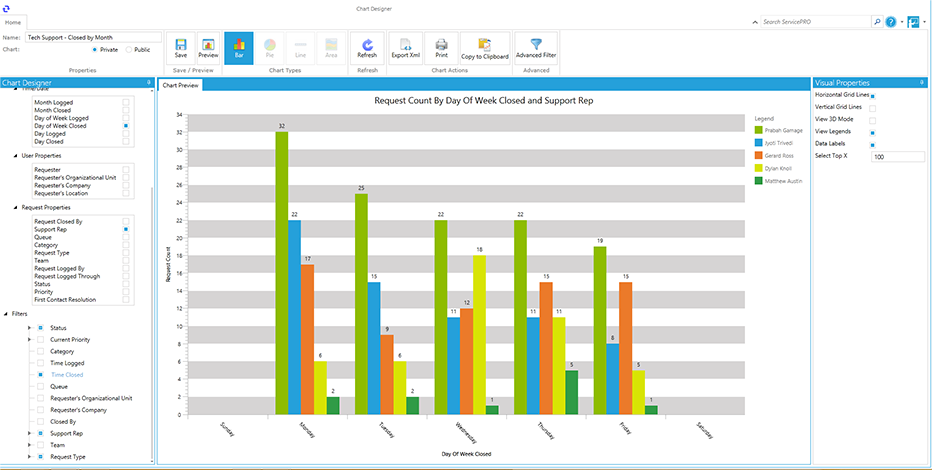Select the Bar chart type

point(239,48)
